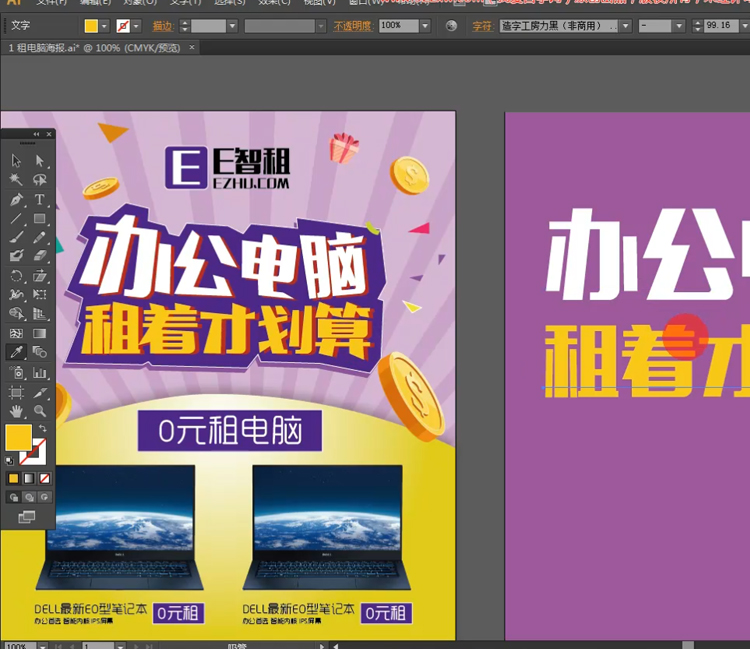This screenshot has width=750, height=649.
Task: Switch to 租电脑海报.ai document tab
Action: tap(95, 48)
